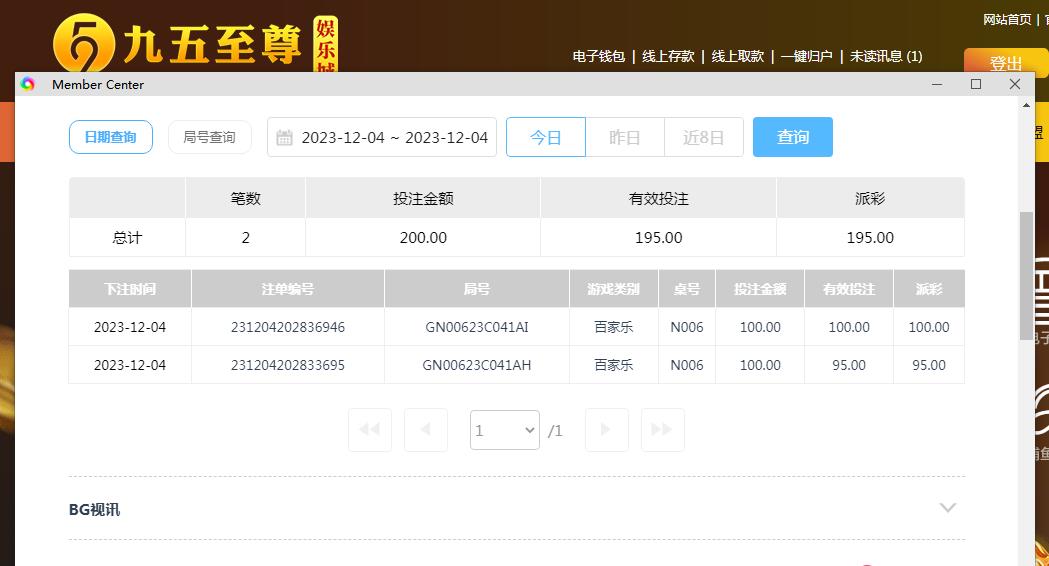The image size is (1049, 566).
Task: Click the 九五至尊 site logo
Action: click(195, 44)
